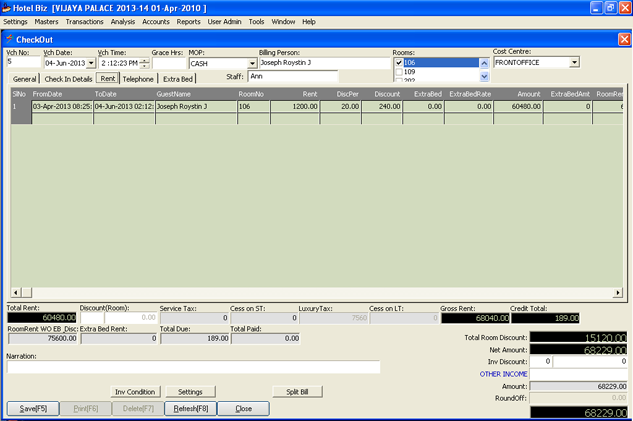Switch to the Extra Bed tab
This screenshot has height=421, width=633.
coord(178,79)
